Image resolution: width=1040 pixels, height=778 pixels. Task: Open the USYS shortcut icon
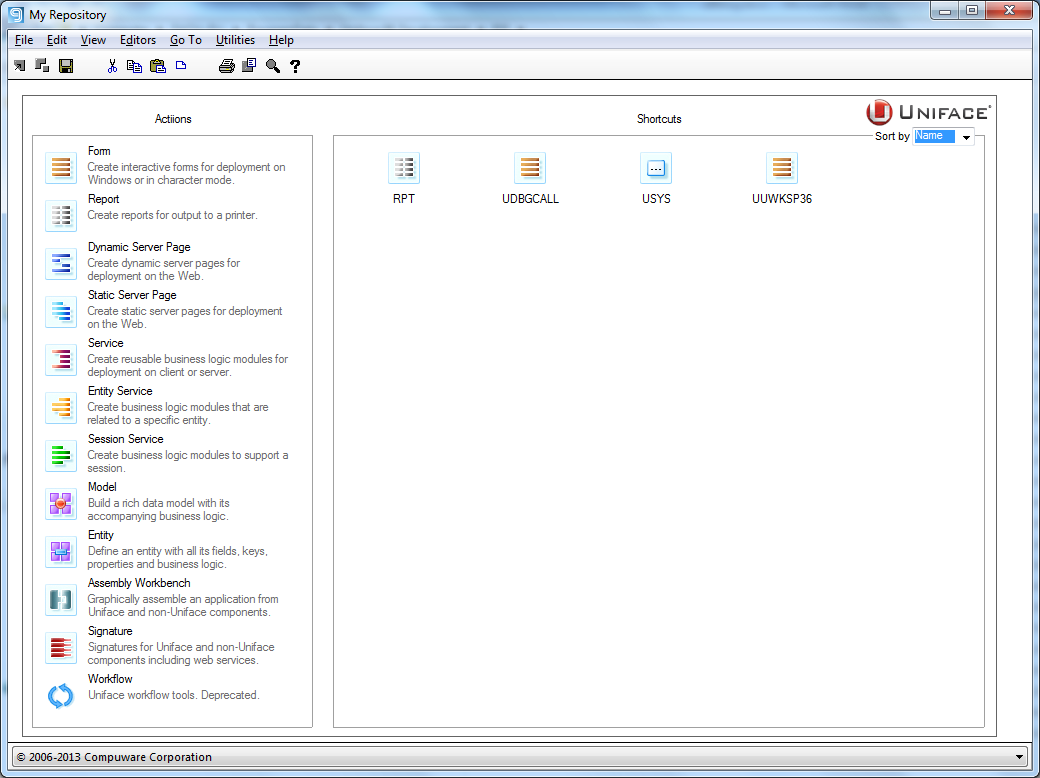click(x=656, y=168)
